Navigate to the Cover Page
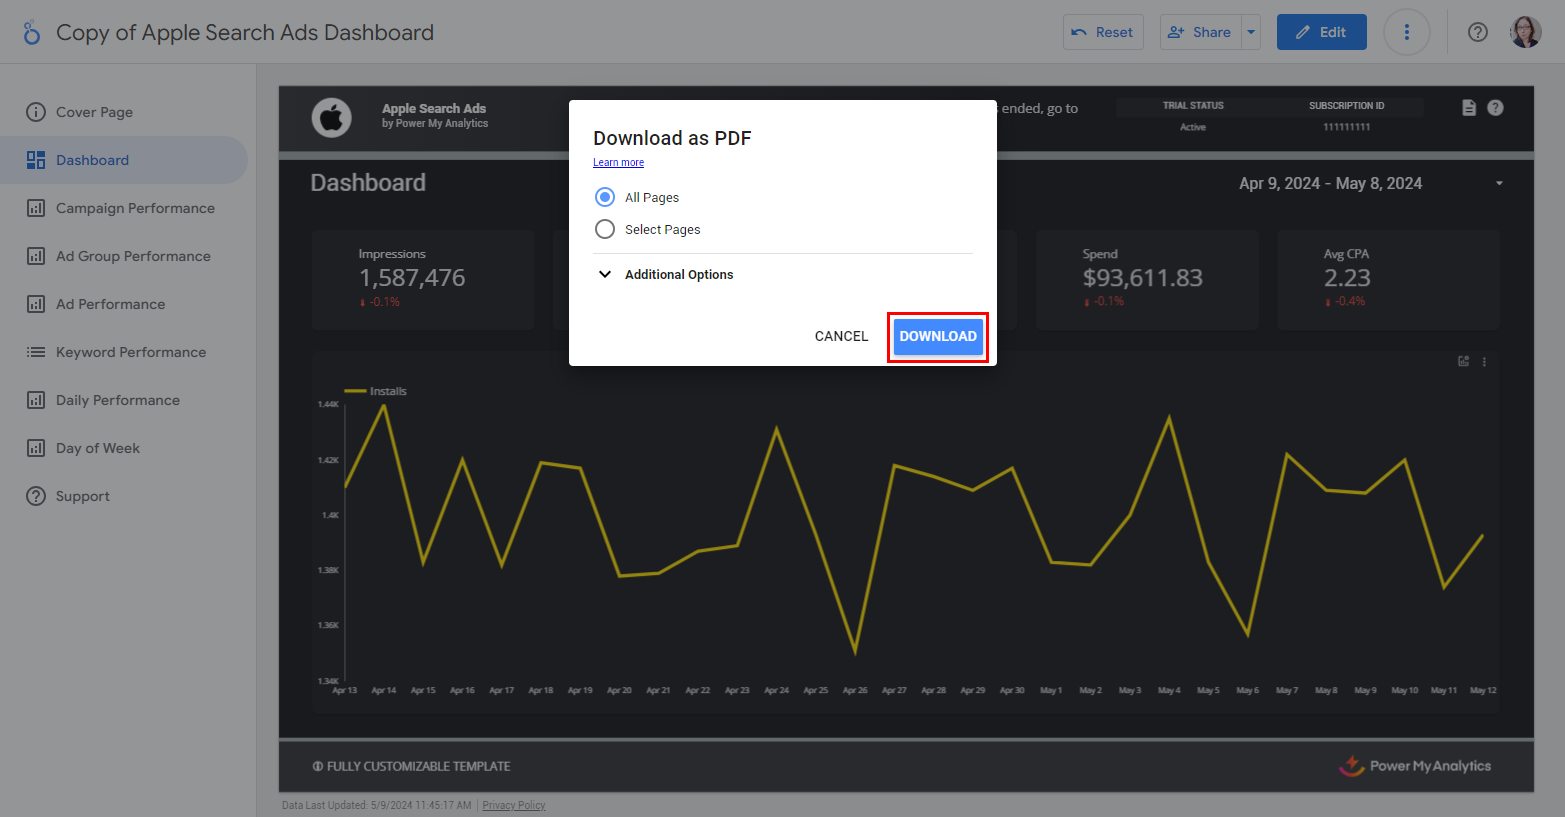The height and width of the screenshot is (817, 1565). tap(94, 112)
